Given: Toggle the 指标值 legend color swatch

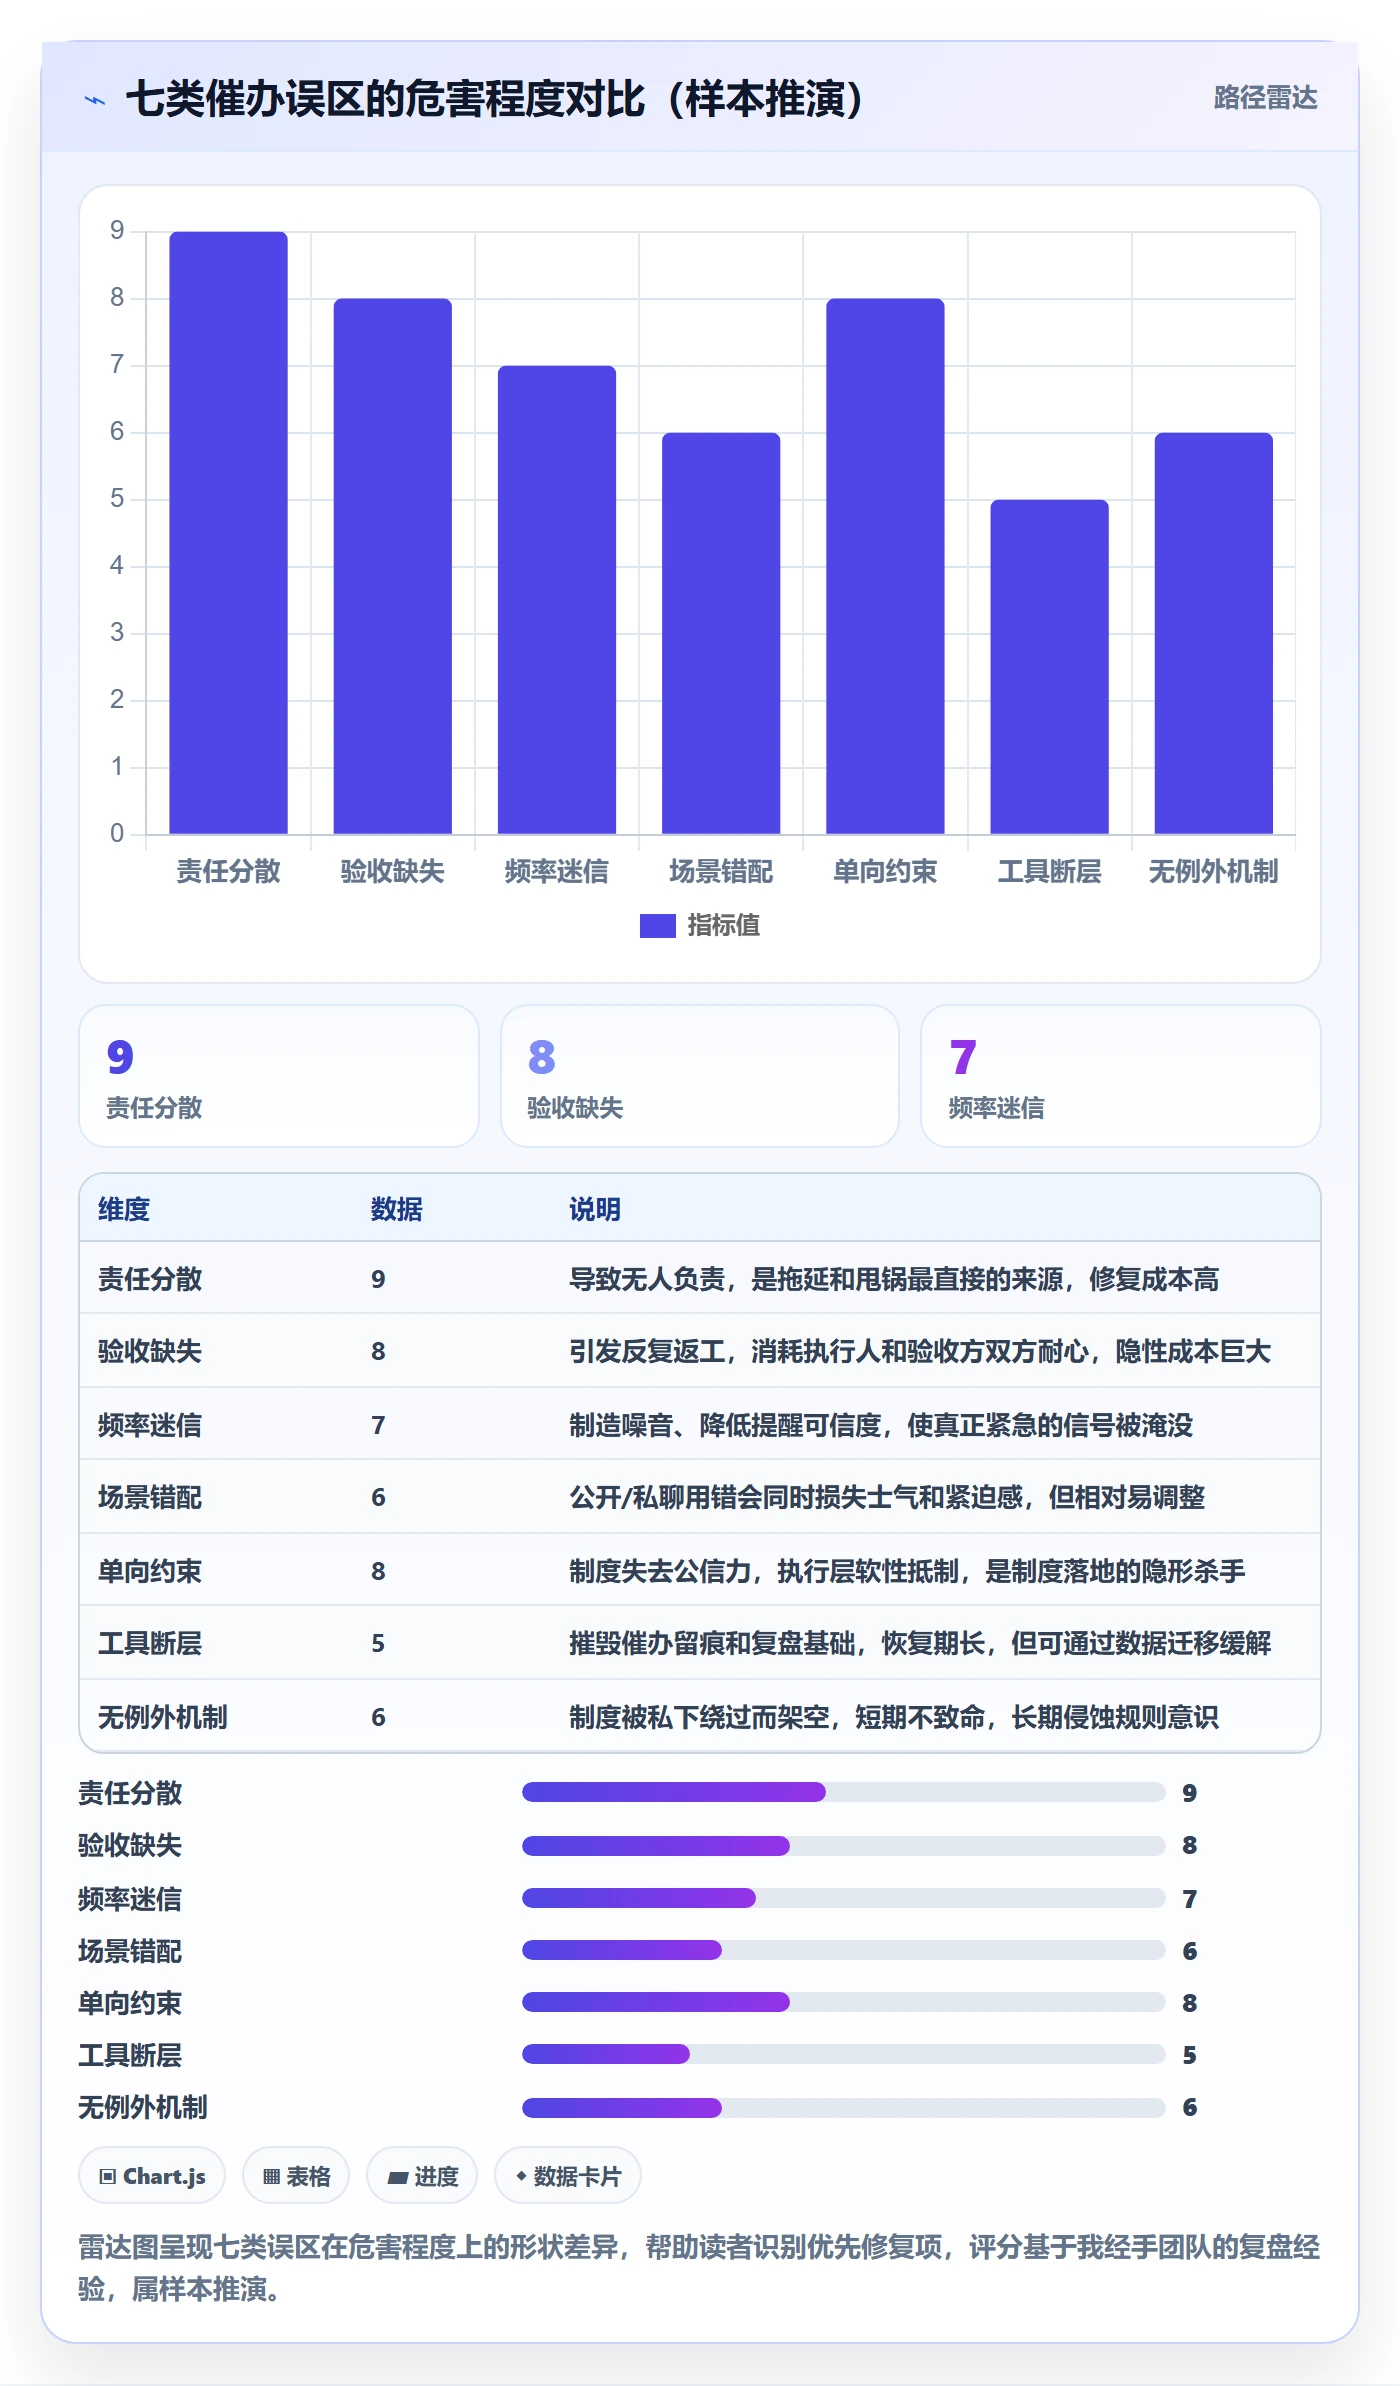Looking at the screenshot, I should (657, 926).
